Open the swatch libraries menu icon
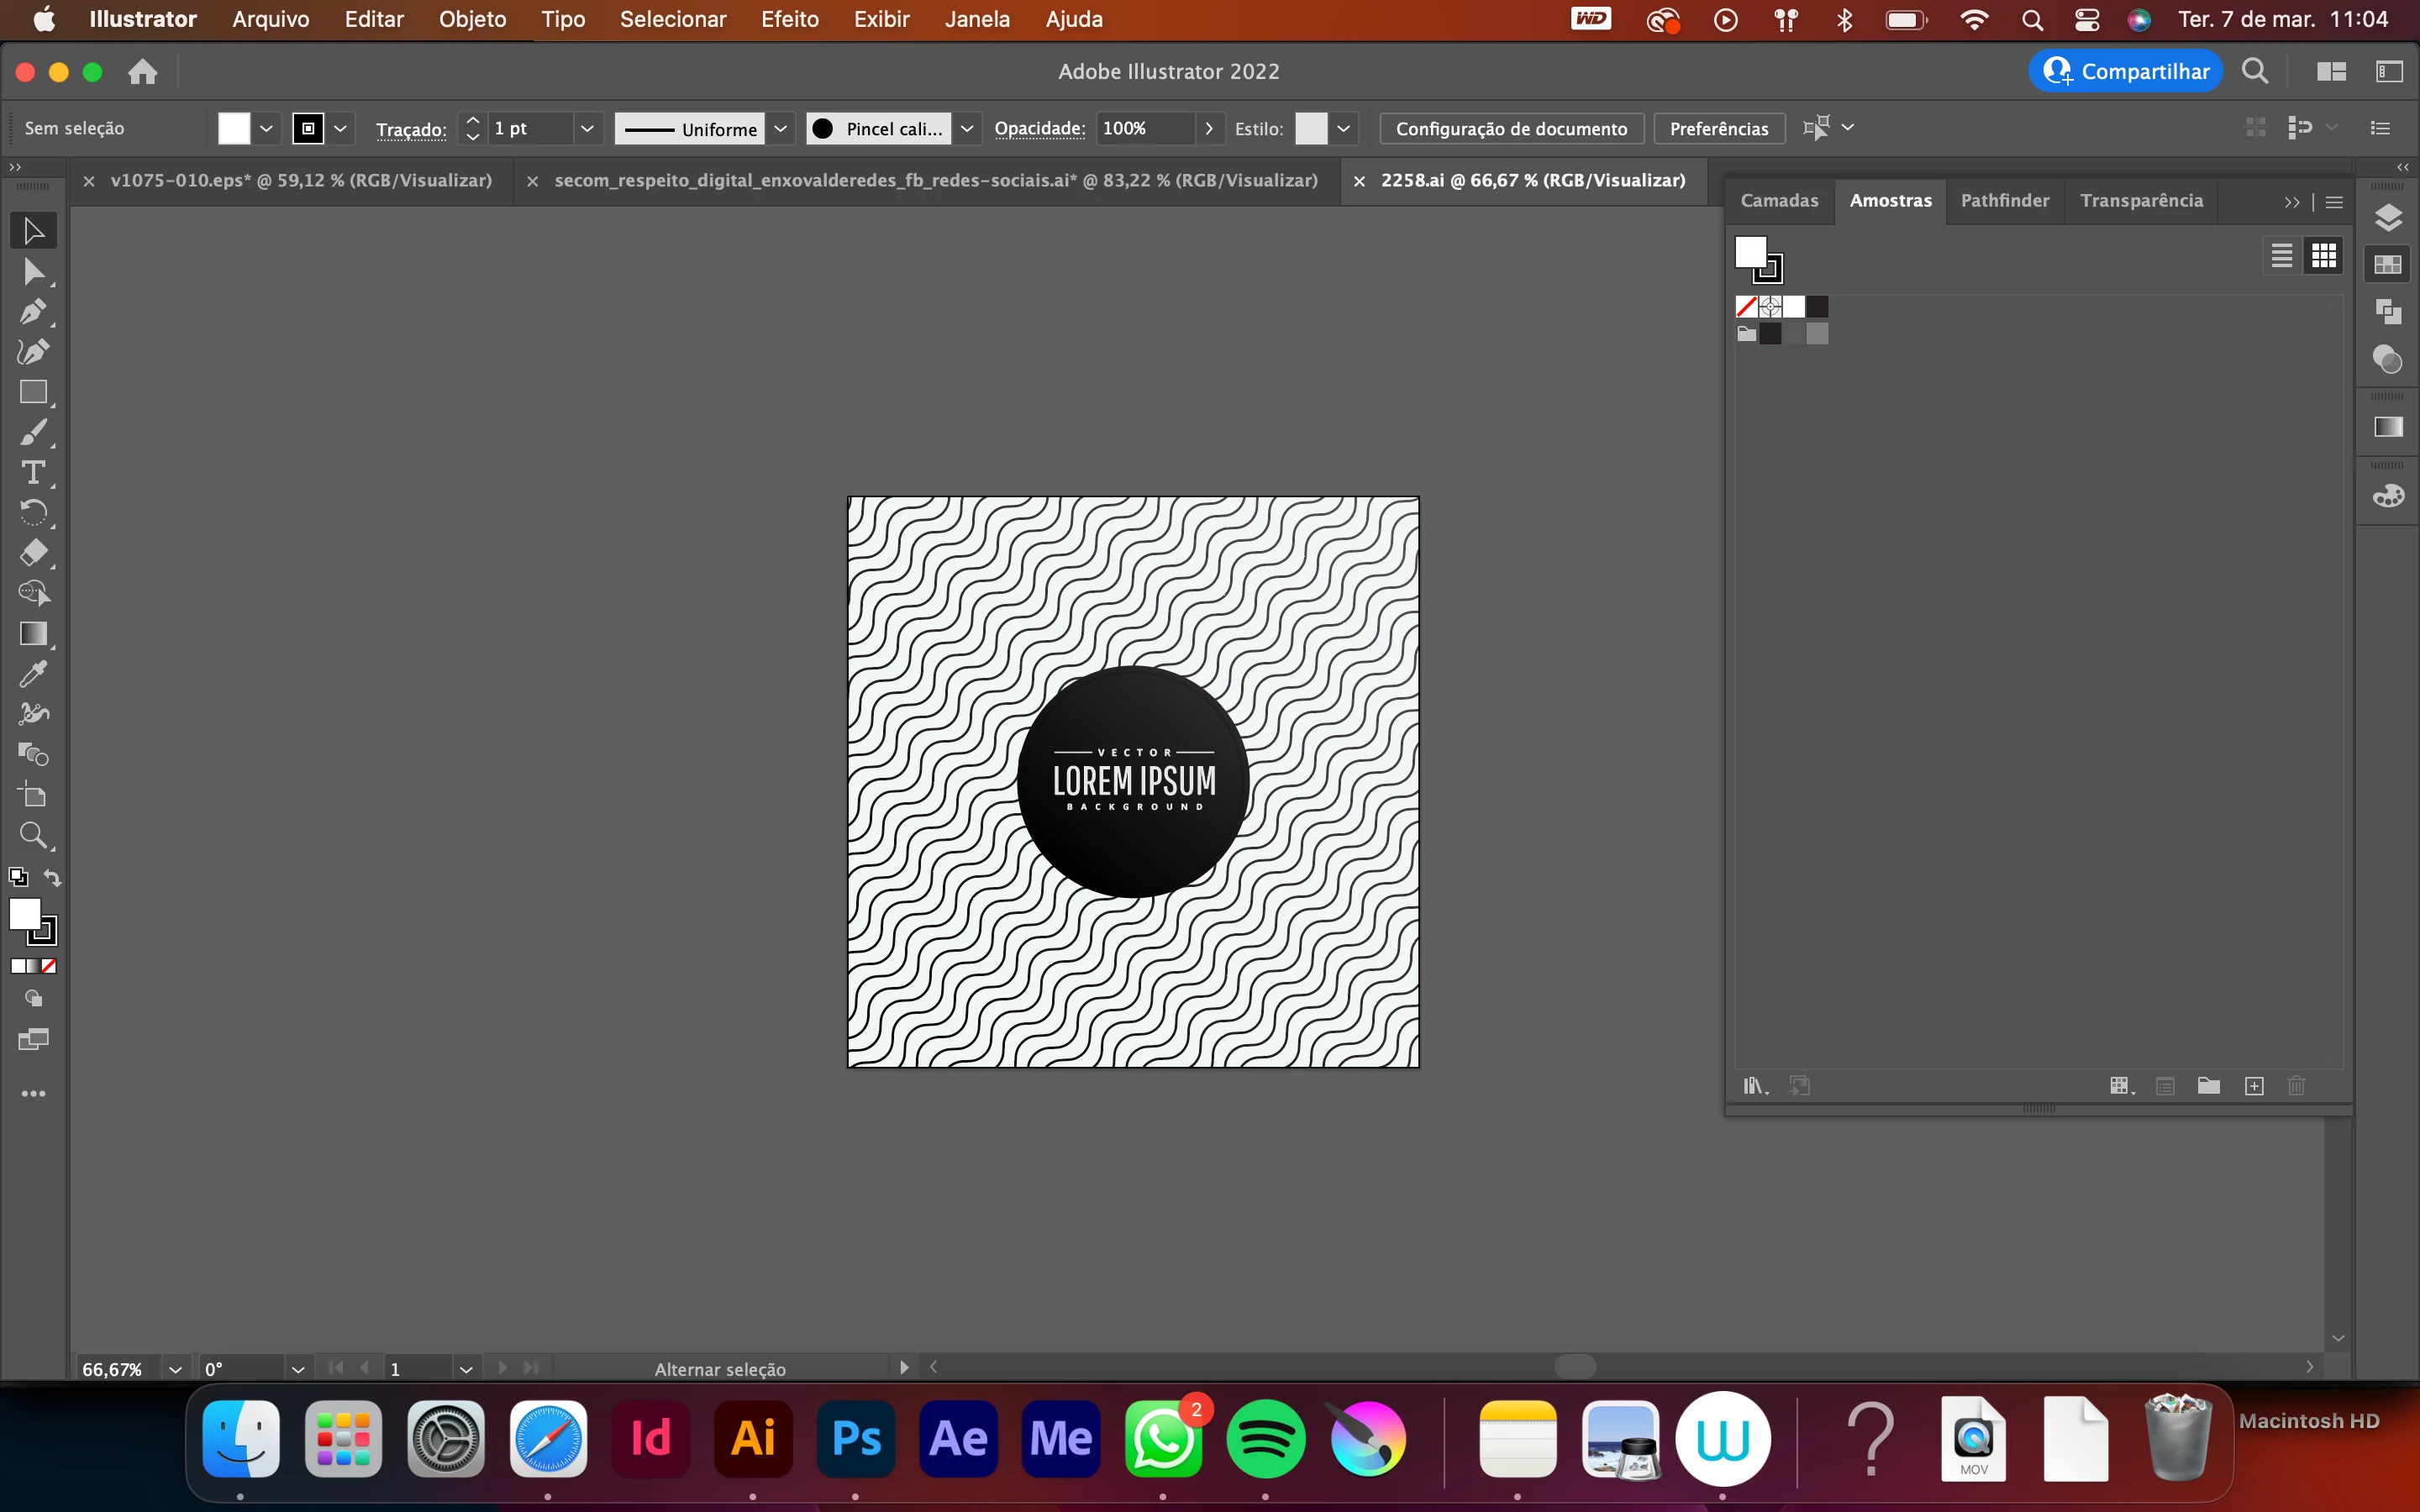The image size is (2420, 1512). (1755, 1086)
